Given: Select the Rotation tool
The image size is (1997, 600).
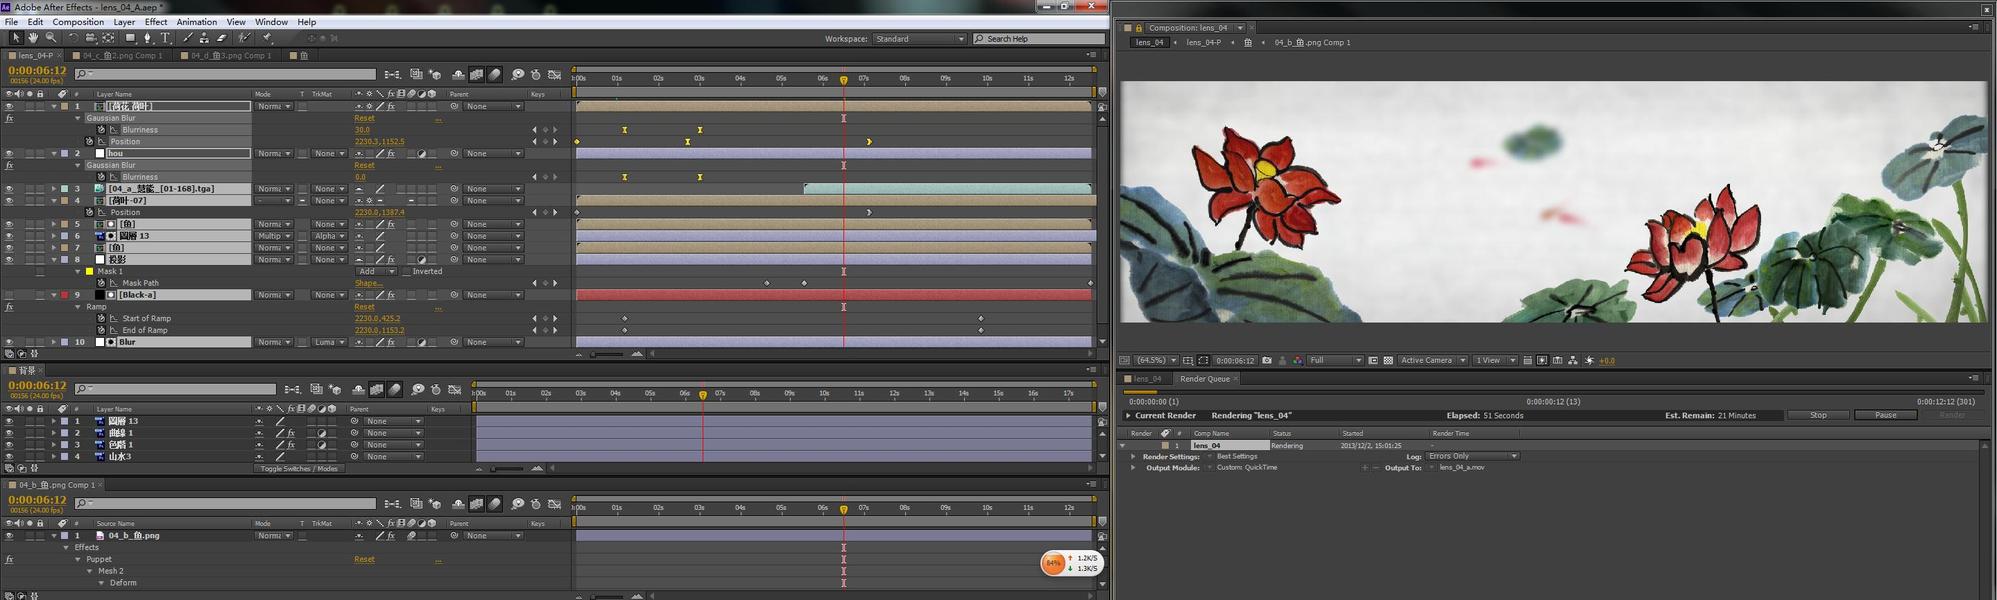Looking at the screenshot, I should tap(73, 38).
